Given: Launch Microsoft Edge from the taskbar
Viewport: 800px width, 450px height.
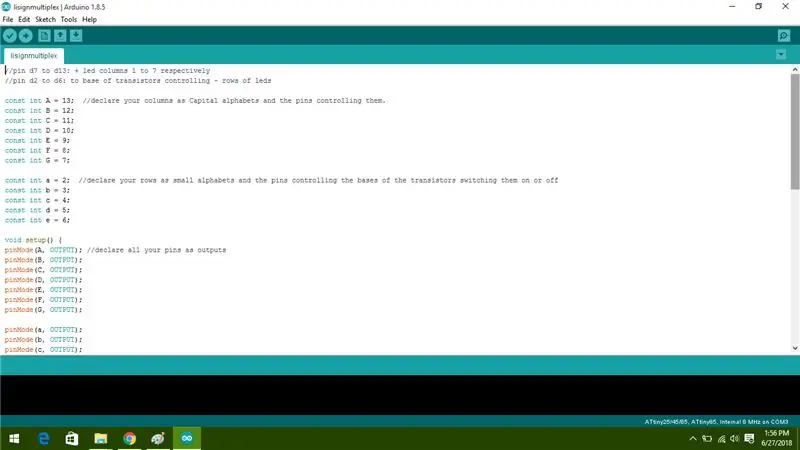Looking at the screenshot, I should pos(44,439).
